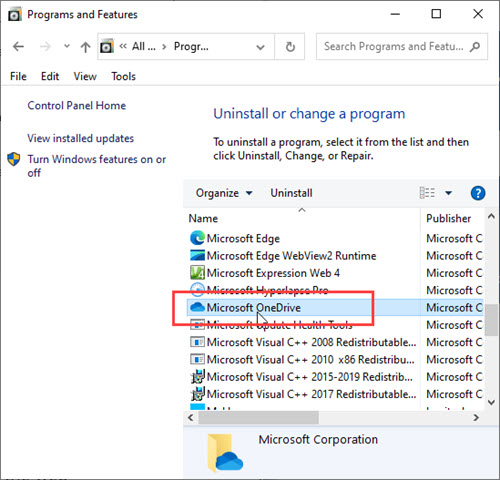Expand the view options dropdown arrow
Viewport: 500px width, 480px height.
tap(449, 193)
